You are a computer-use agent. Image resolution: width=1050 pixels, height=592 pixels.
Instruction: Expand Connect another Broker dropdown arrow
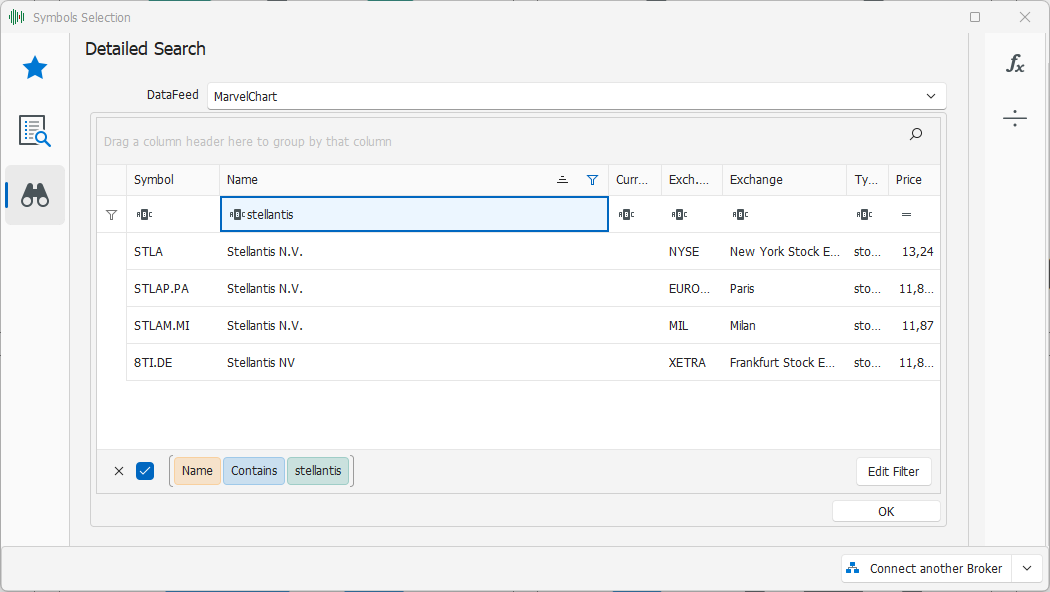(1027, 569)
